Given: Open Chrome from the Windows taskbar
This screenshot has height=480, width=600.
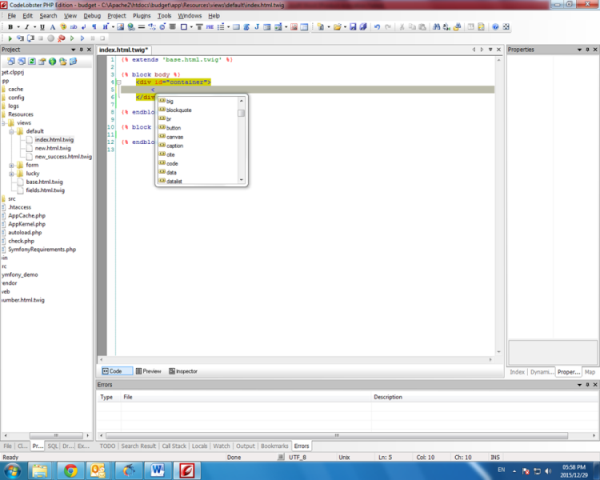Looking at the screenshot, I should [x=70, y=468].
